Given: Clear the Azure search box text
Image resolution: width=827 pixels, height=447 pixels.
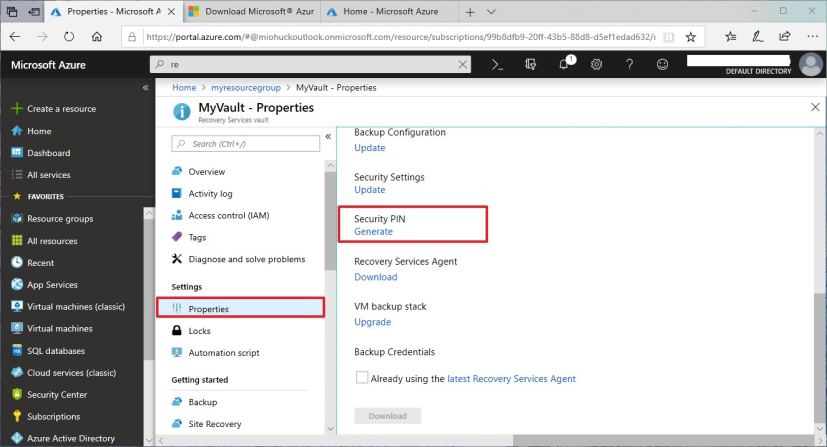Looking at the screenshot, I should coord(463,64).
